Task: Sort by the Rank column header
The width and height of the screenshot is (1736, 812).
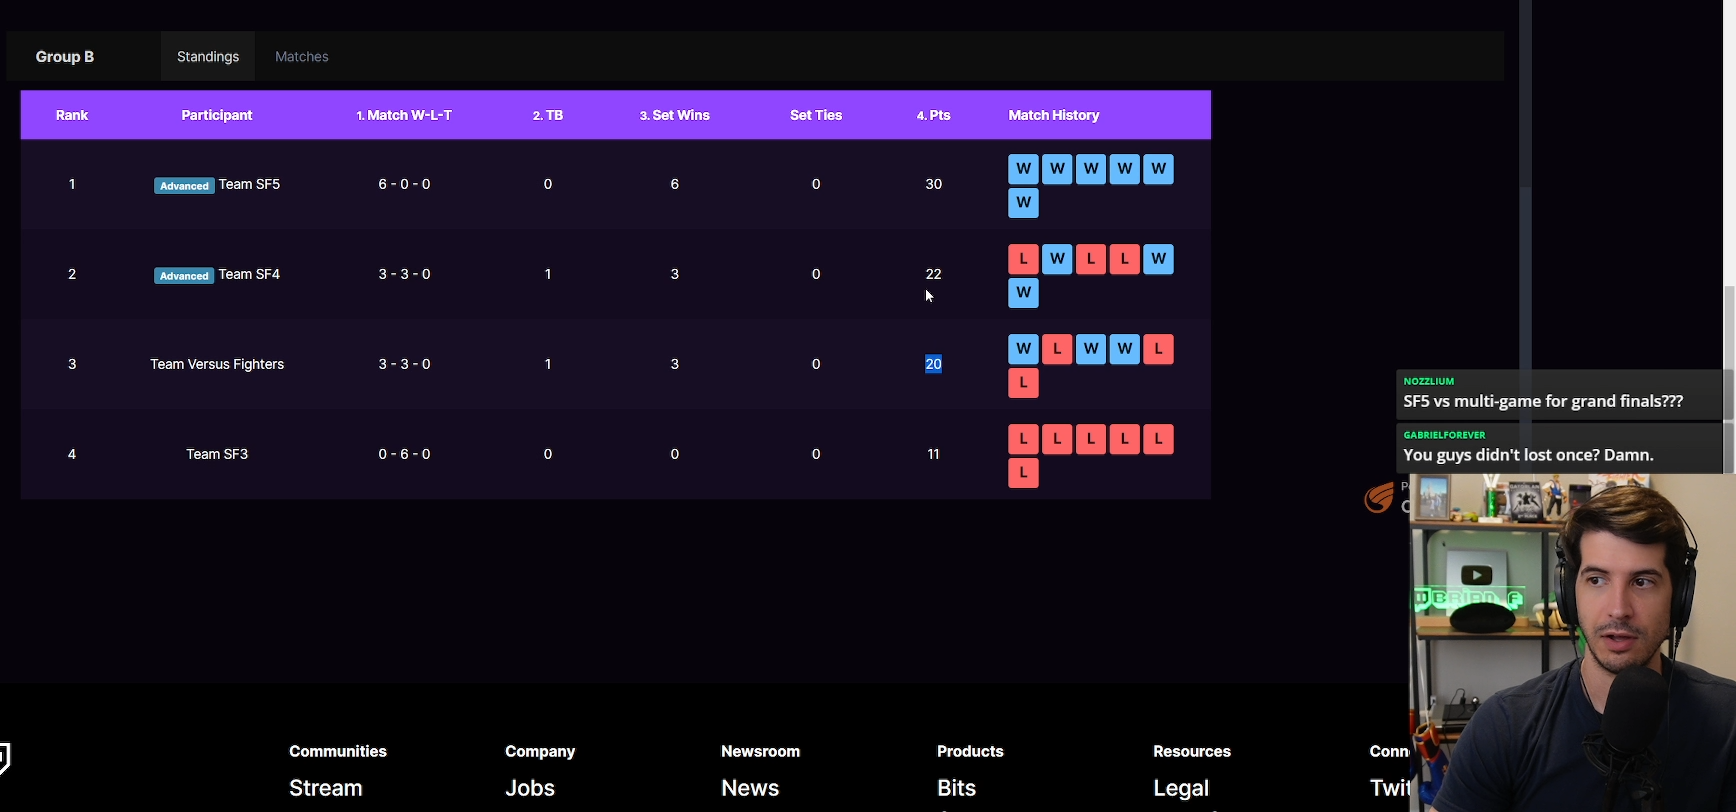Action: click(72, 115)
